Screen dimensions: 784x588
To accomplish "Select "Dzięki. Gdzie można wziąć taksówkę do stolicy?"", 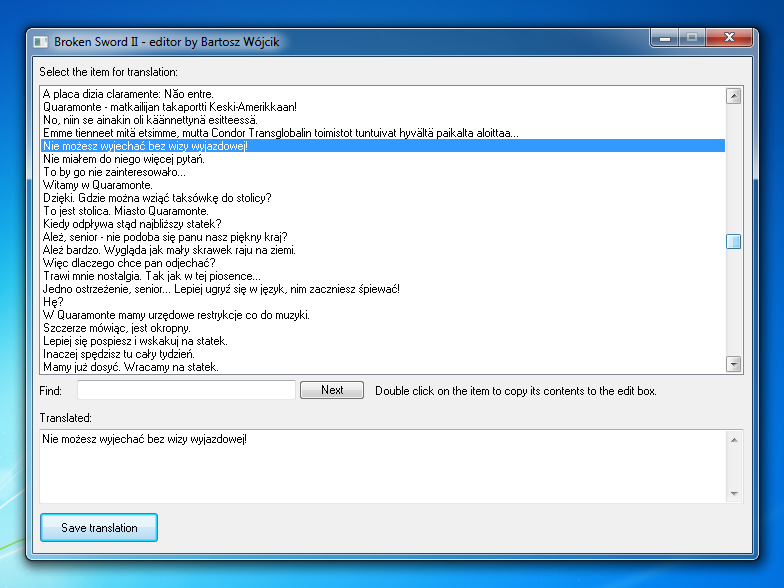I will pyautogui.click(x=382, y=198).
